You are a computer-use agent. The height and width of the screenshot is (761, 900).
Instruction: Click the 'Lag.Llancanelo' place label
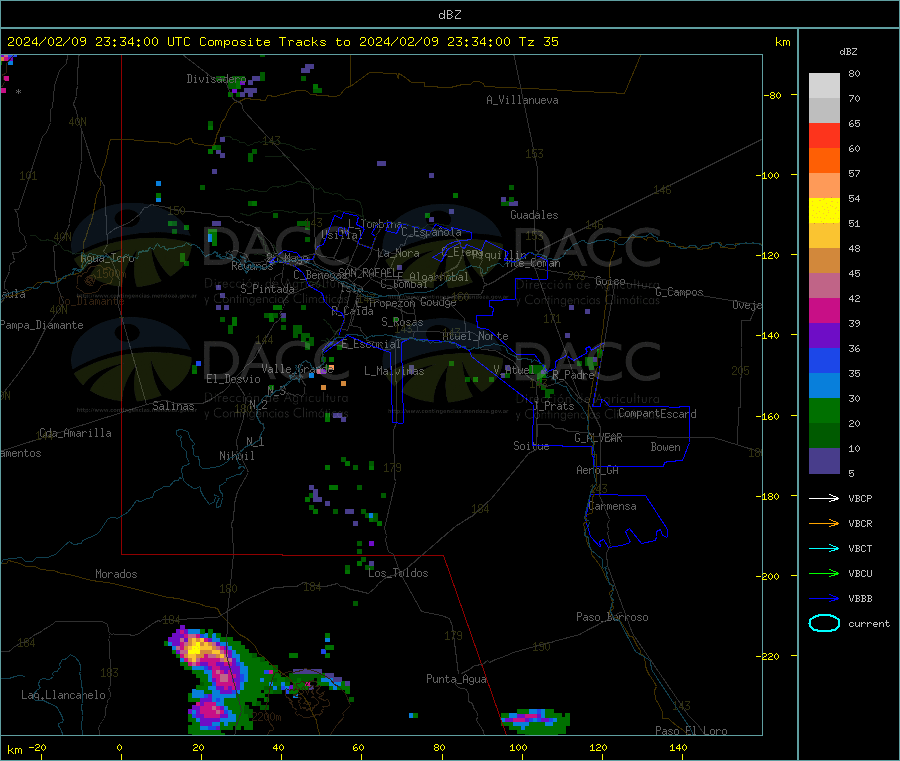63,695
